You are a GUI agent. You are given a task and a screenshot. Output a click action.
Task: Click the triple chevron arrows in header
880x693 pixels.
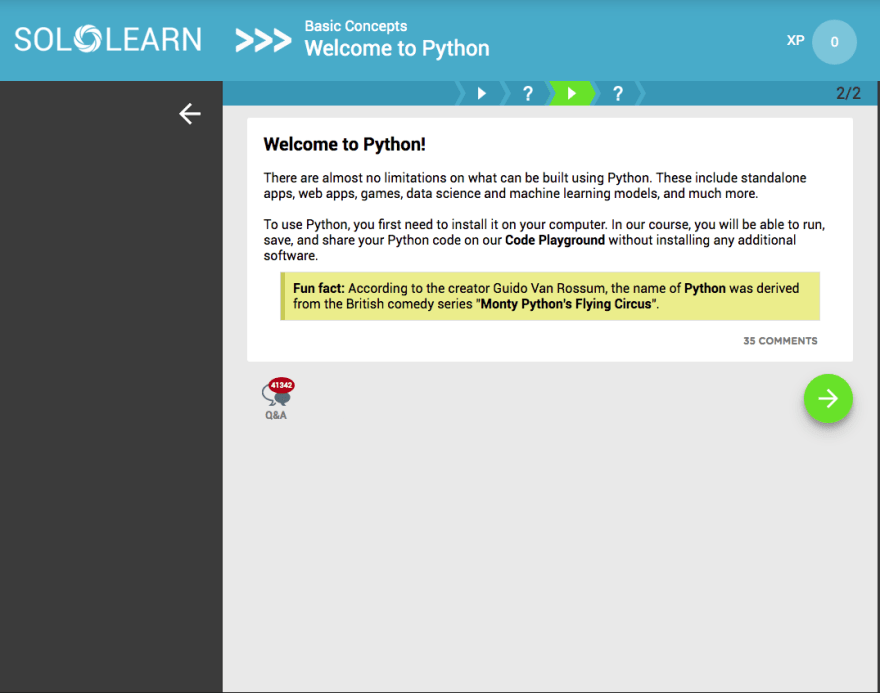(263, 40)
